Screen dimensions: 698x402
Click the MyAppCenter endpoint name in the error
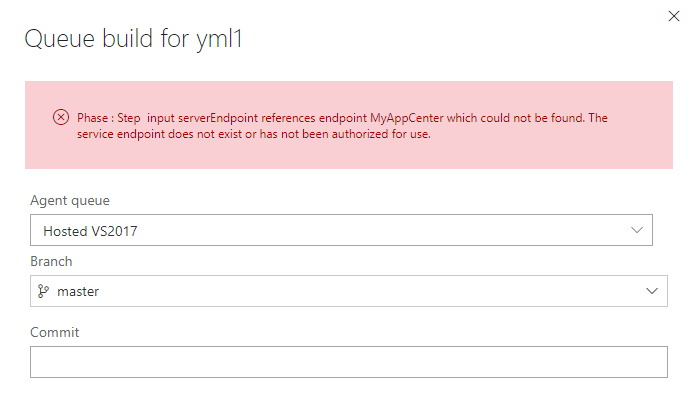pos(407,118)
